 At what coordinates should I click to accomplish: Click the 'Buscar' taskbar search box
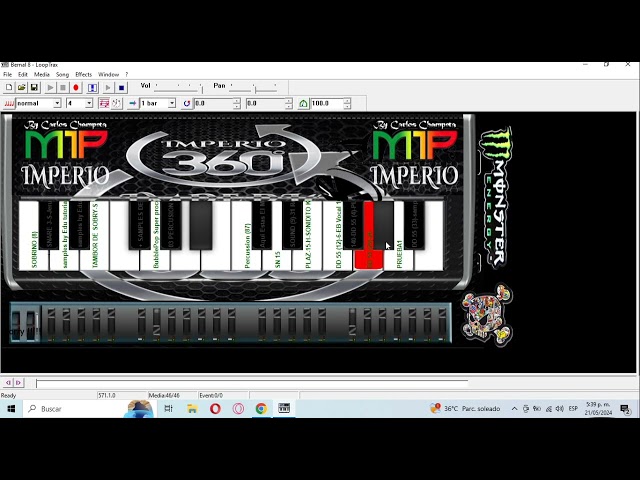tap(88, 409)
